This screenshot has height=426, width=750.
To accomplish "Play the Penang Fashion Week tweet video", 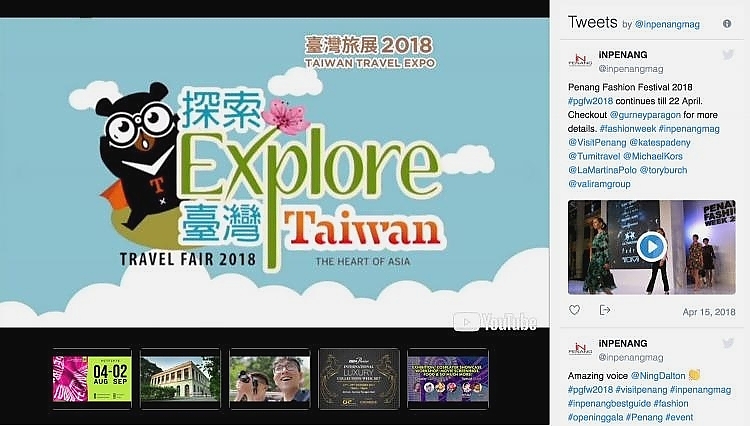I will click(651, 247).
